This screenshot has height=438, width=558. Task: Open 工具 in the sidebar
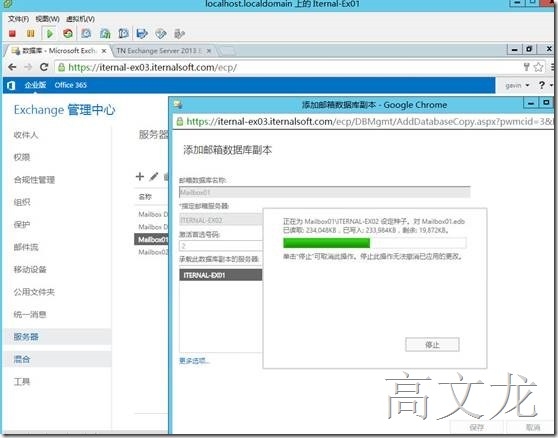(x=22, y=382)
